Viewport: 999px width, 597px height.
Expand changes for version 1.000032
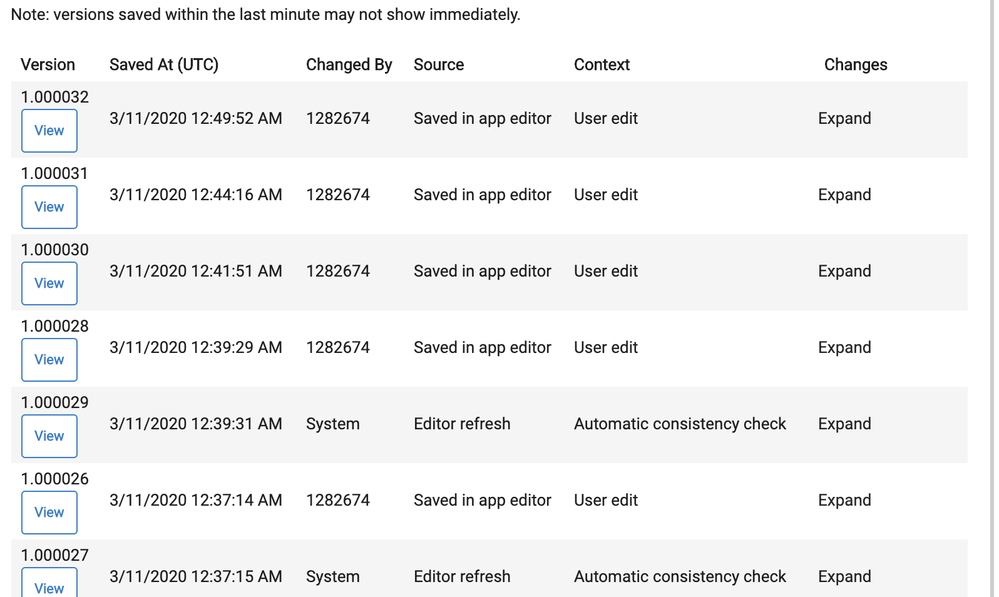click(x=844, y=119)
